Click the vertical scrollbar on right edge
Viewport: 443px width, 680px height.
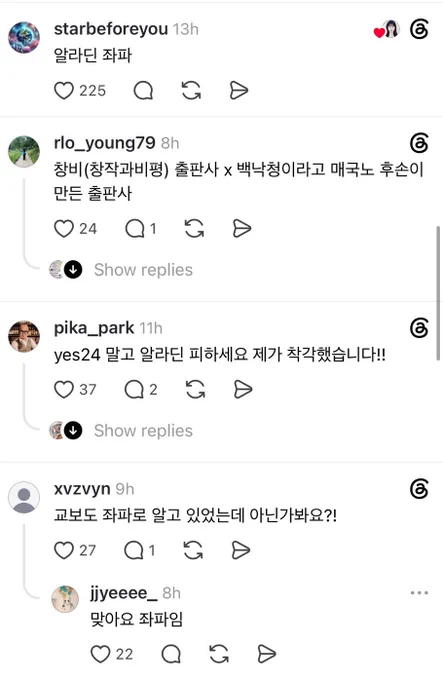[x=438, y=293]
